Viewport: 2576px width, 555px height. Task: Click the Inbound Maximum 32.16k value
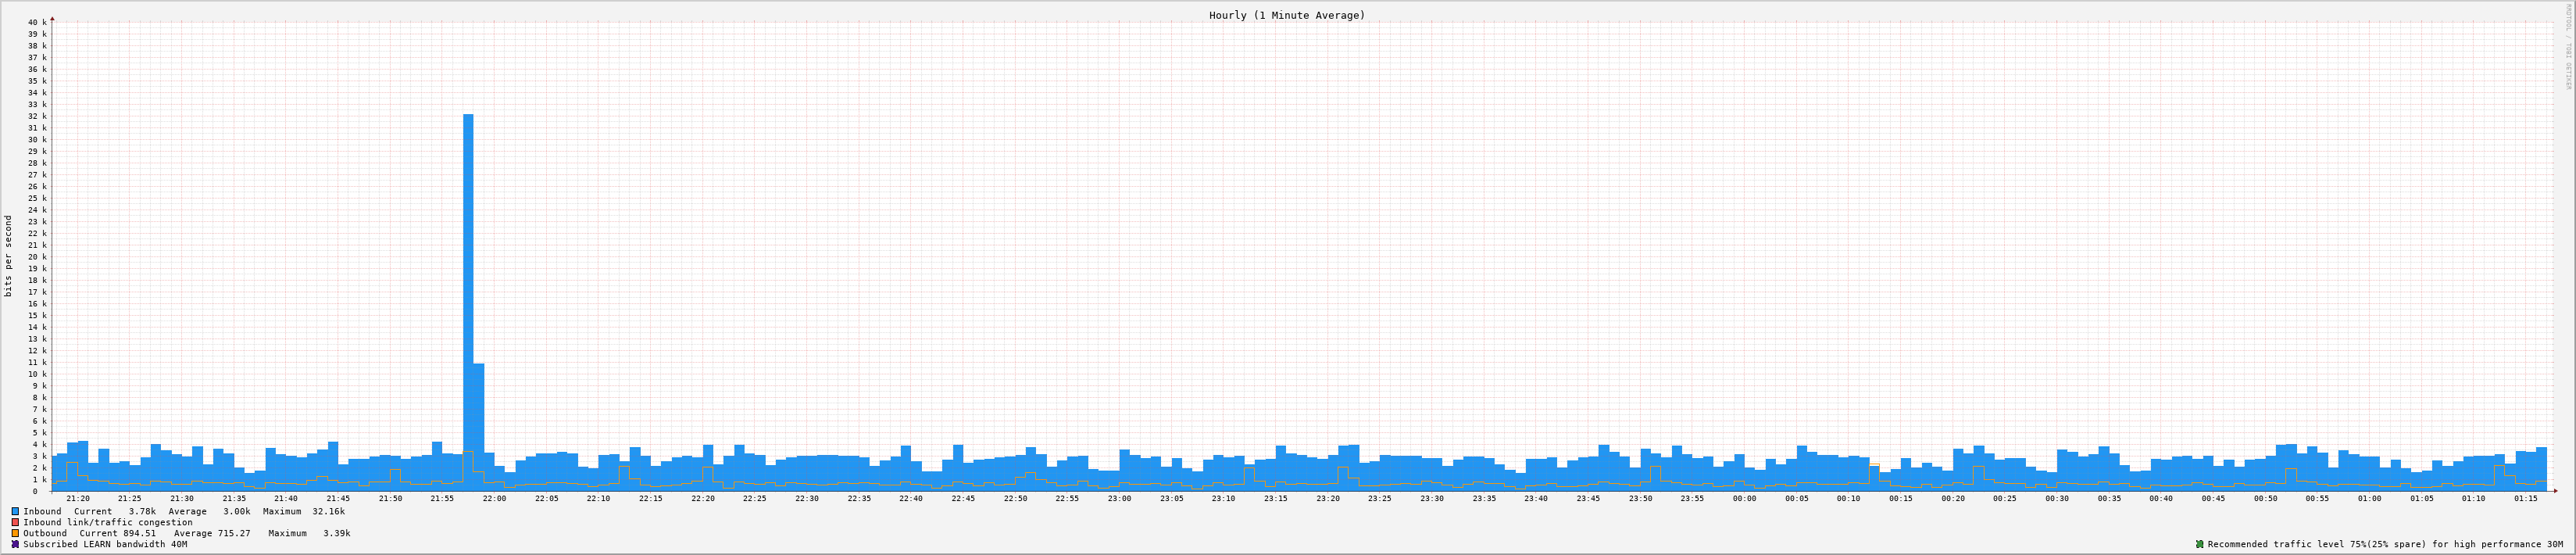tap(328, 511)
